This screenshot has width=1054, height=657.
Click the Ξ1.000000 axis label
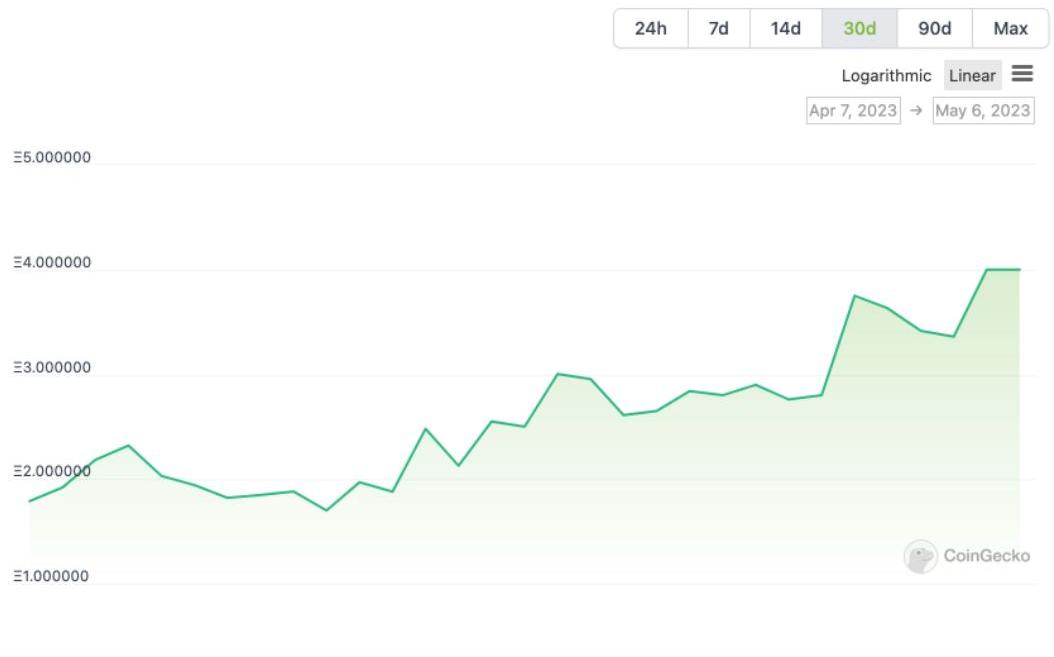52,576
